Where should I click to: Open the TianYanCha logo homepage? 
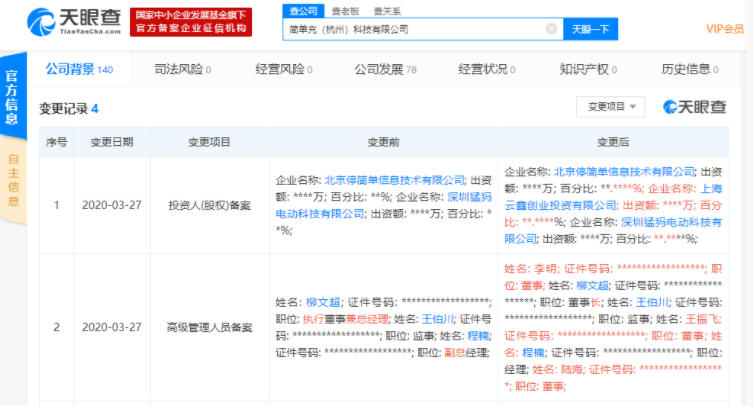coord(74,22)
